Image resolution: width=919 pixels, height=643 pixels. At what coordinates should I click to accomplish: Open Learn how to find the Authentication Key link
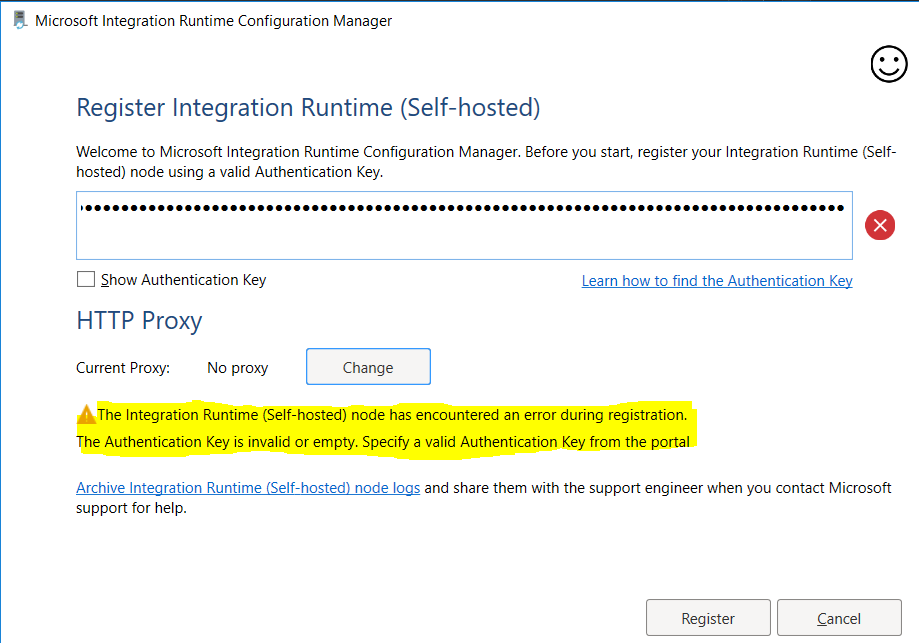point(717,281)
